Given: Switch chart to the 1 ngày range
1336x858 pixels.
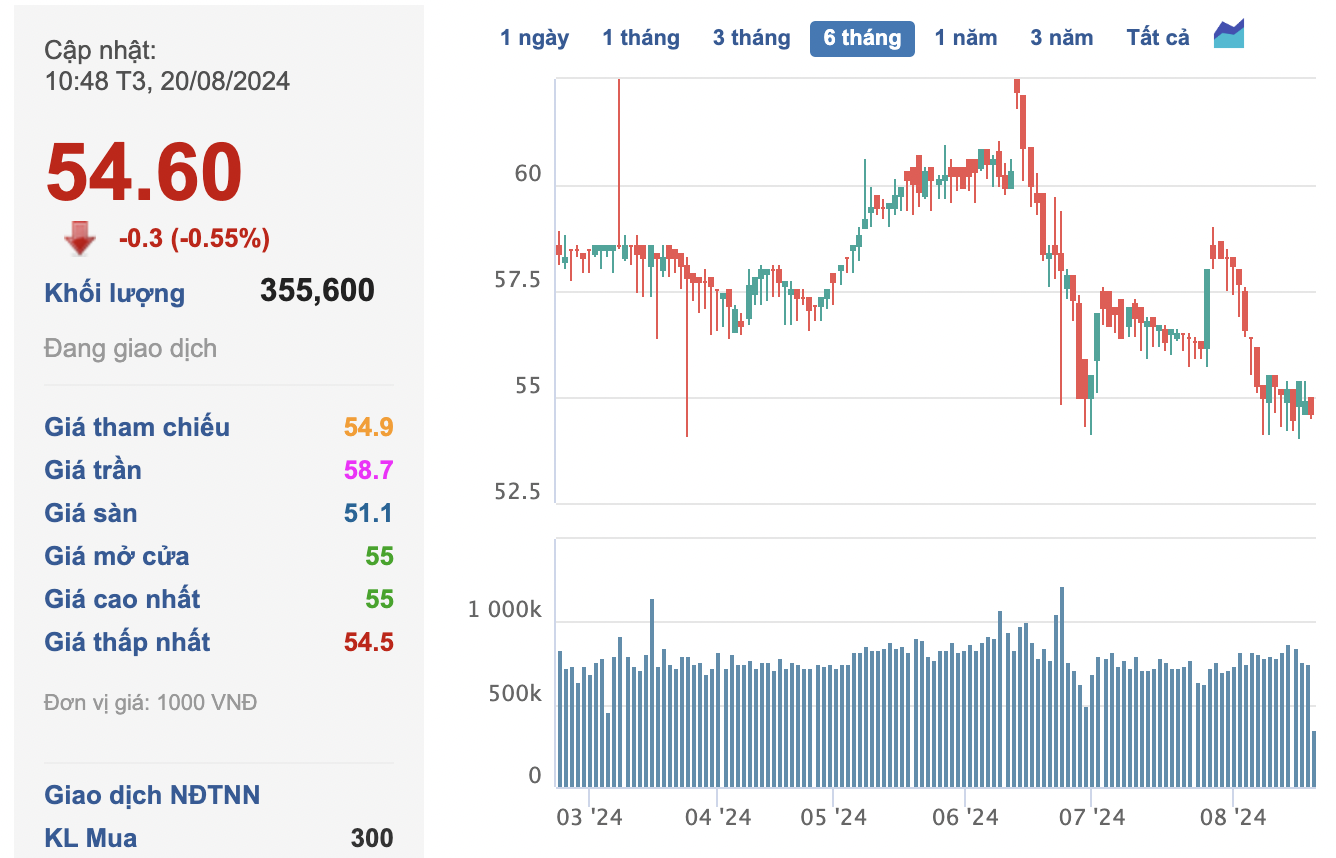Looking at the screenshot, I should 535,38.
